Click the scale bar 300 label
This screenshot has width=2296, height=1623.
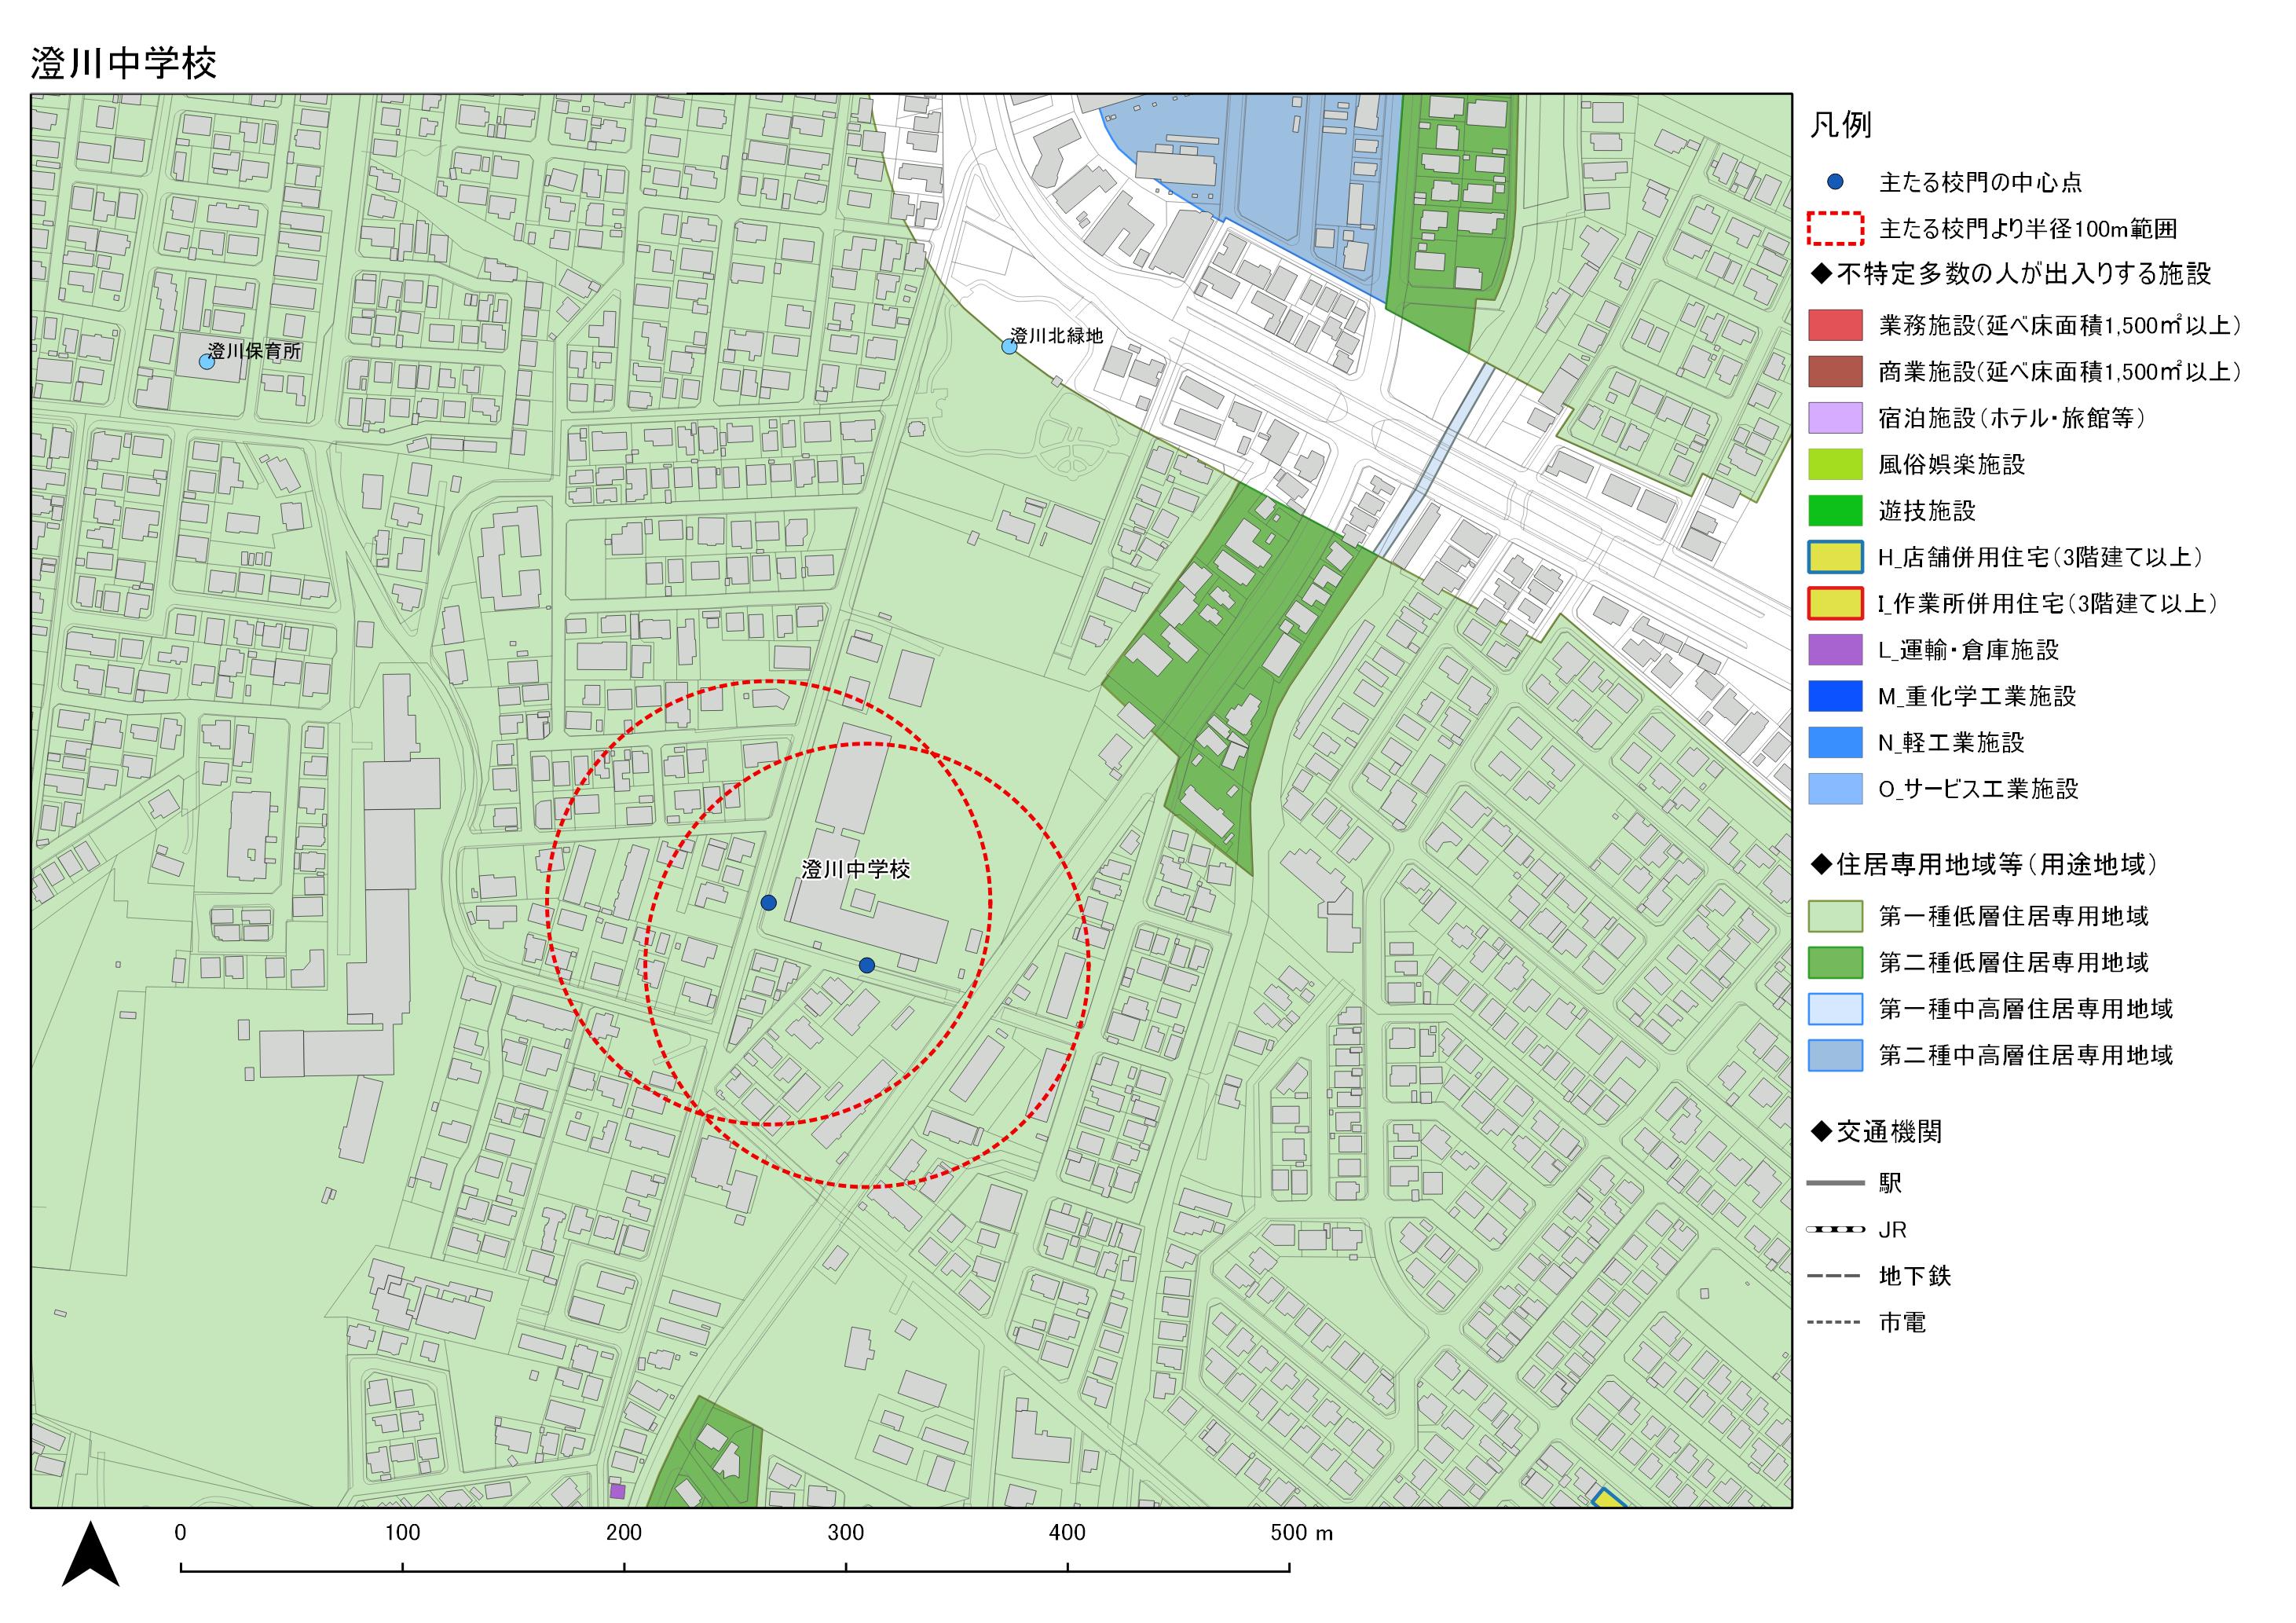pyautogui.click(x=846, y=1533)
